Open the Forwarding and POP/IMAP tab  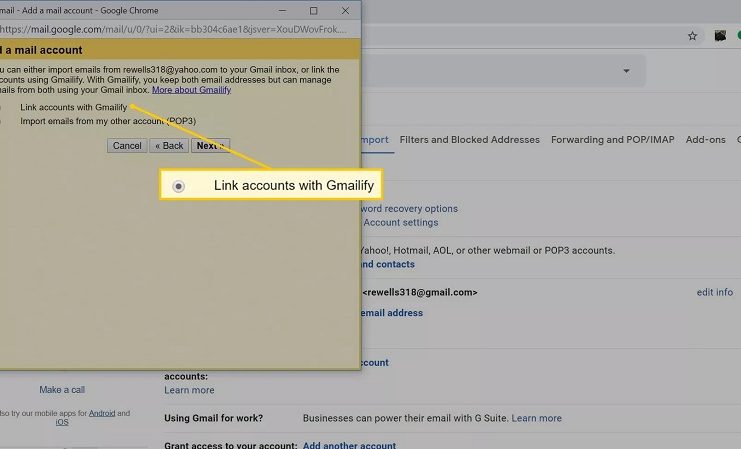[x=612, y=140]
